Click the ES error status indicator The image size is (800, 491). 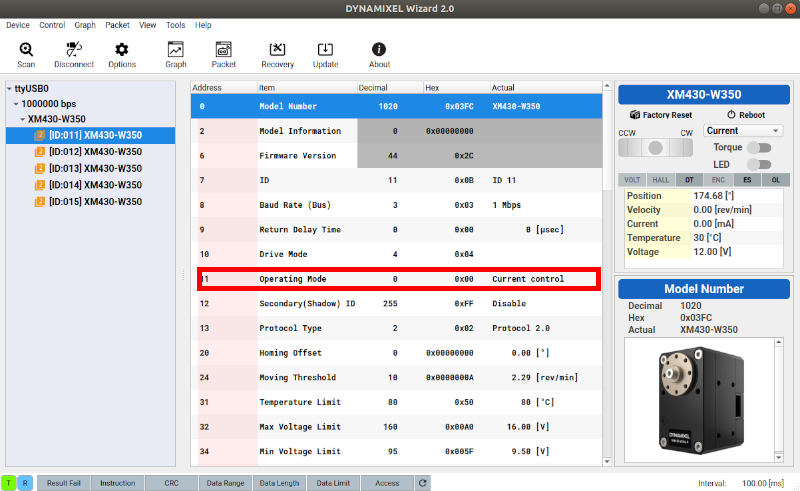747,180
